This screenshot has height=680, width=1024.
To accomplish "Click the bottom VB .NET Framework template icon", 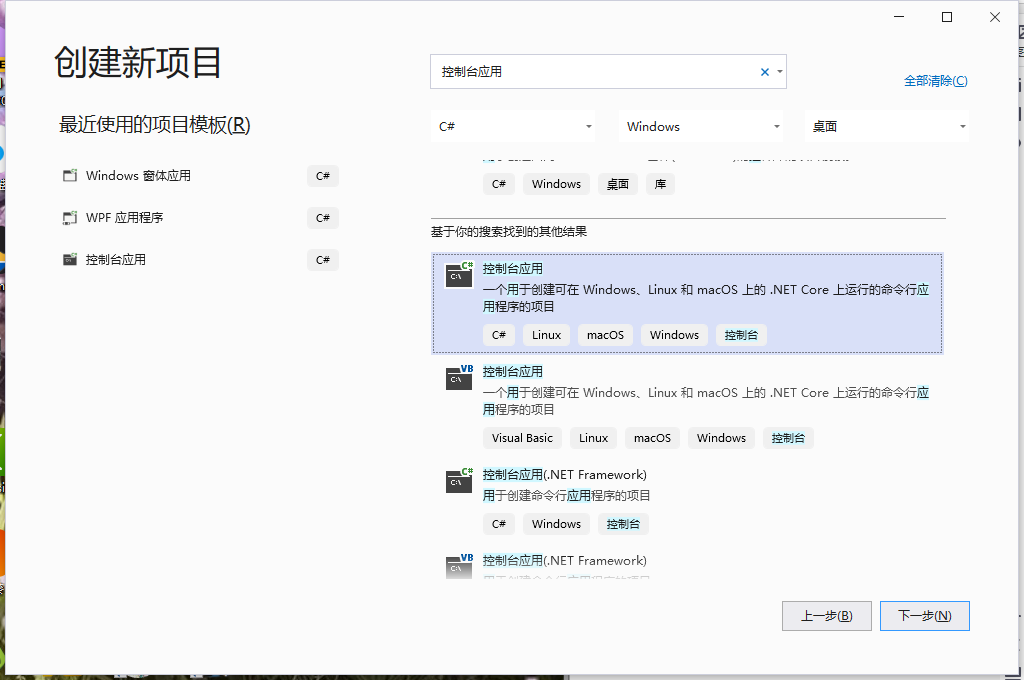I will [458, 565].
